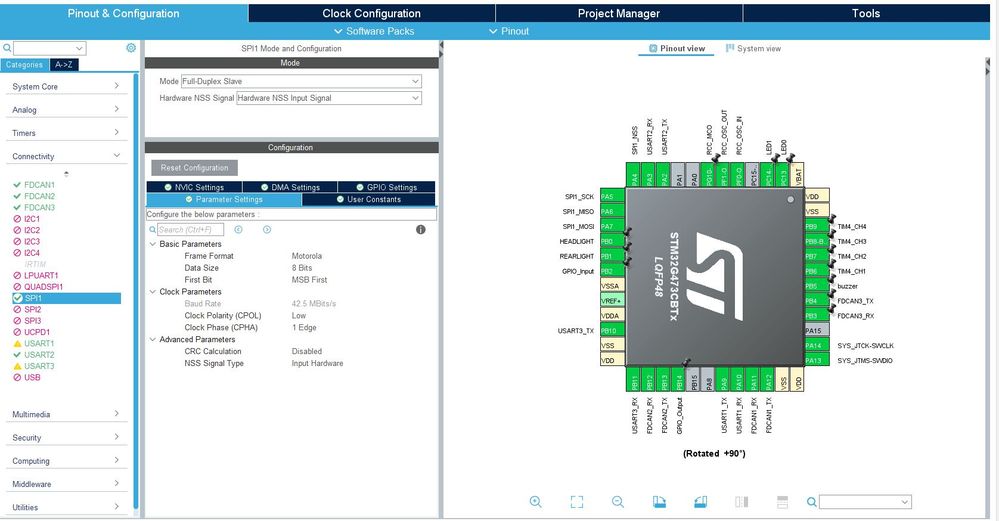Open Hardware NSS Signal dropdown
999x521 pixels.
click(329, 98)
